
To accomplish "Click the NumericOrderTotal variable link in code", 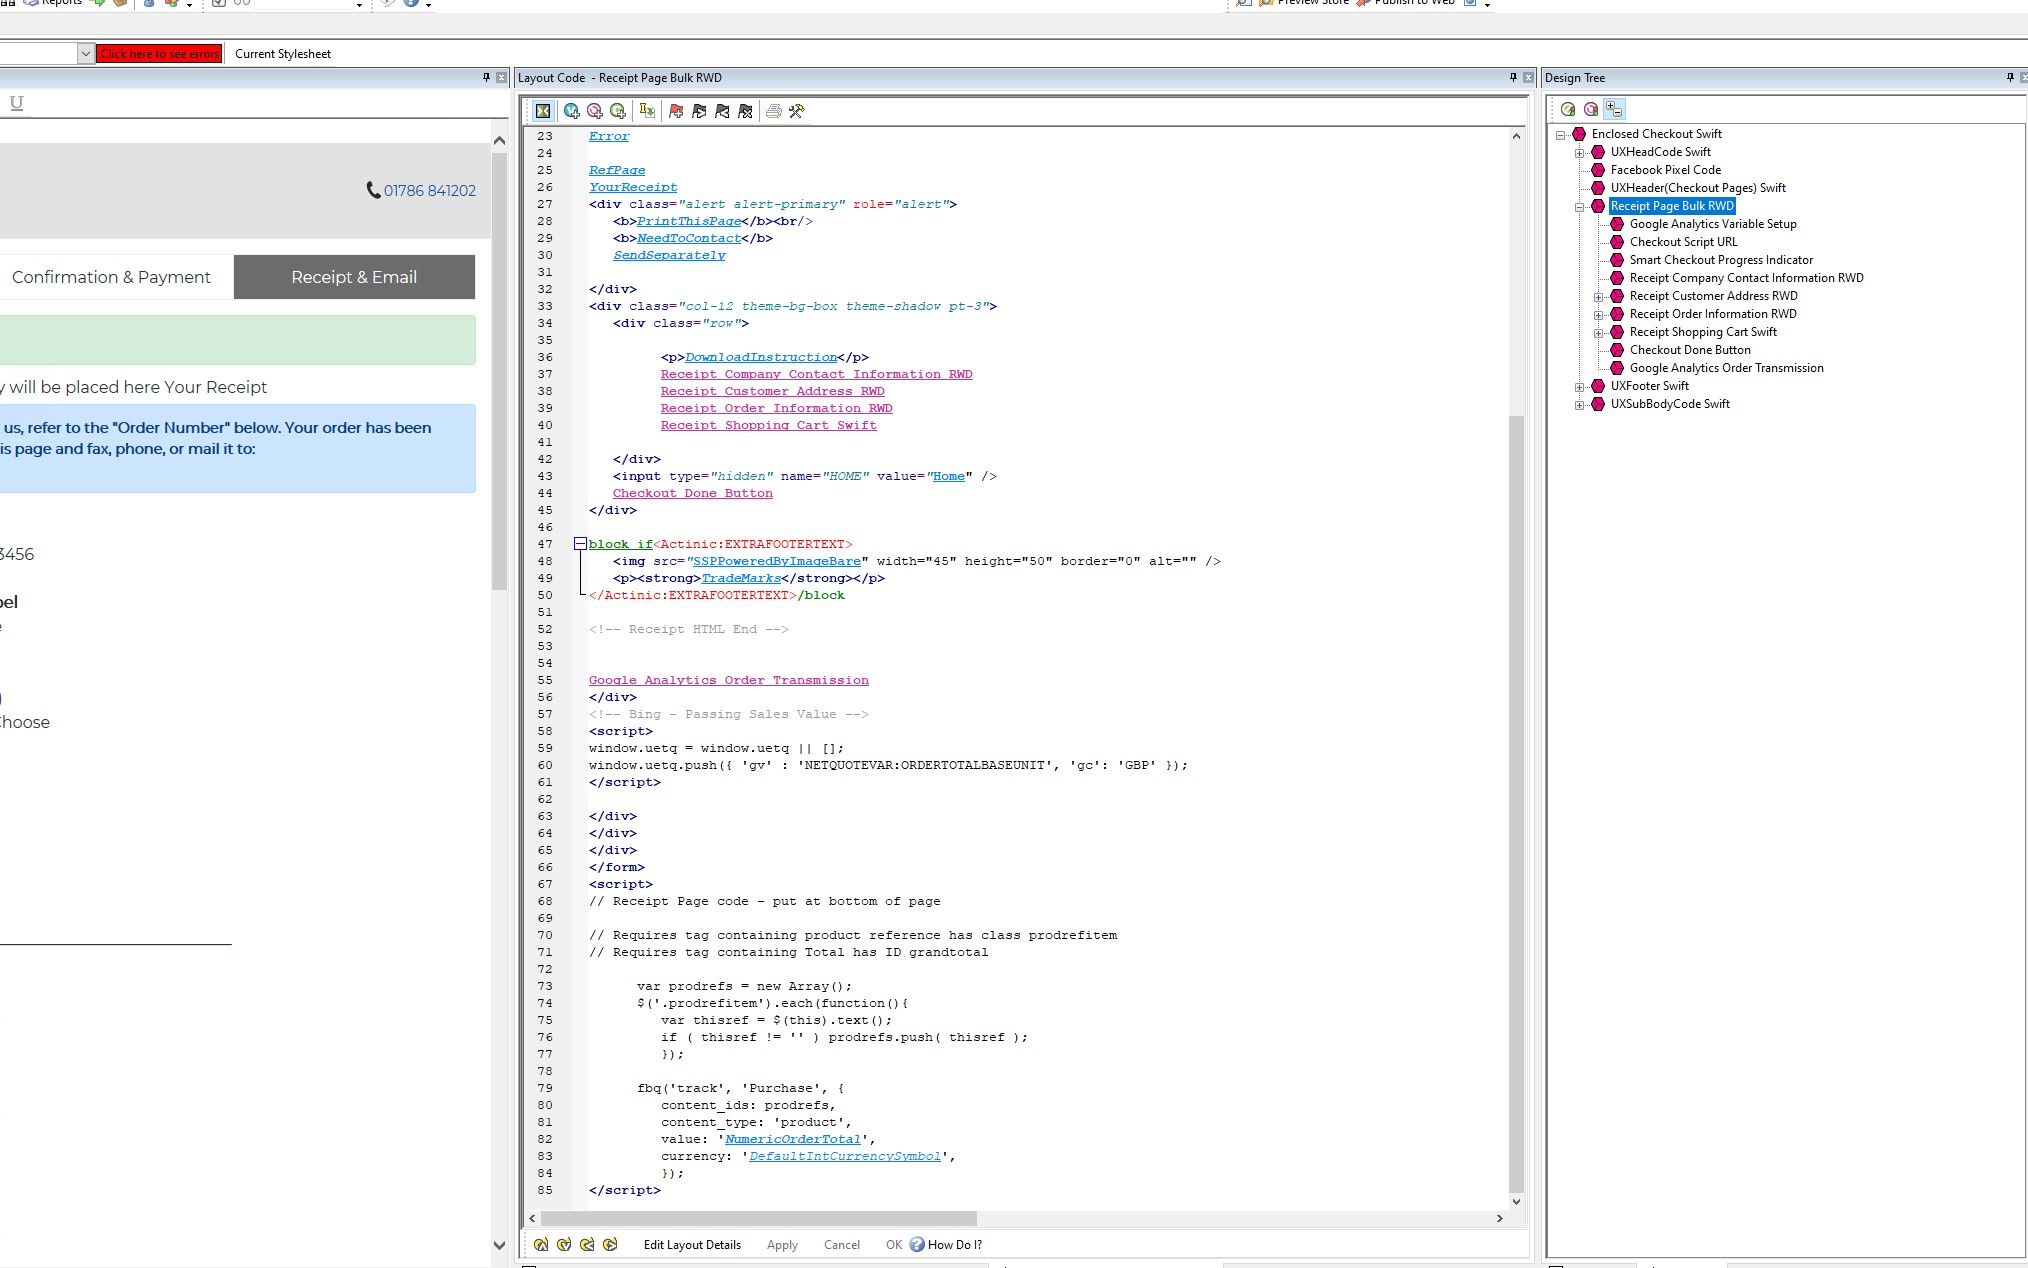I will [x=793, y=1139].
